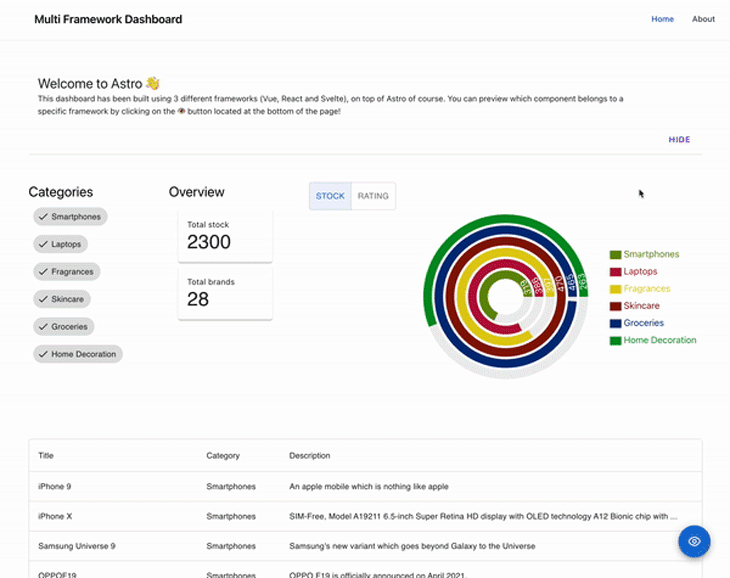Click the Multi Framework Dashboard title
This screenshot has width=730, height=578.
point(108,19)
